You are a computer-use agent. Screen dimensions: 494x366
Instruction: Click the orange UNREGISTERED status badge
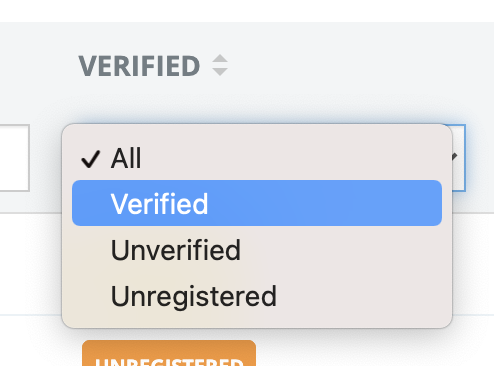tap(169, 353)
